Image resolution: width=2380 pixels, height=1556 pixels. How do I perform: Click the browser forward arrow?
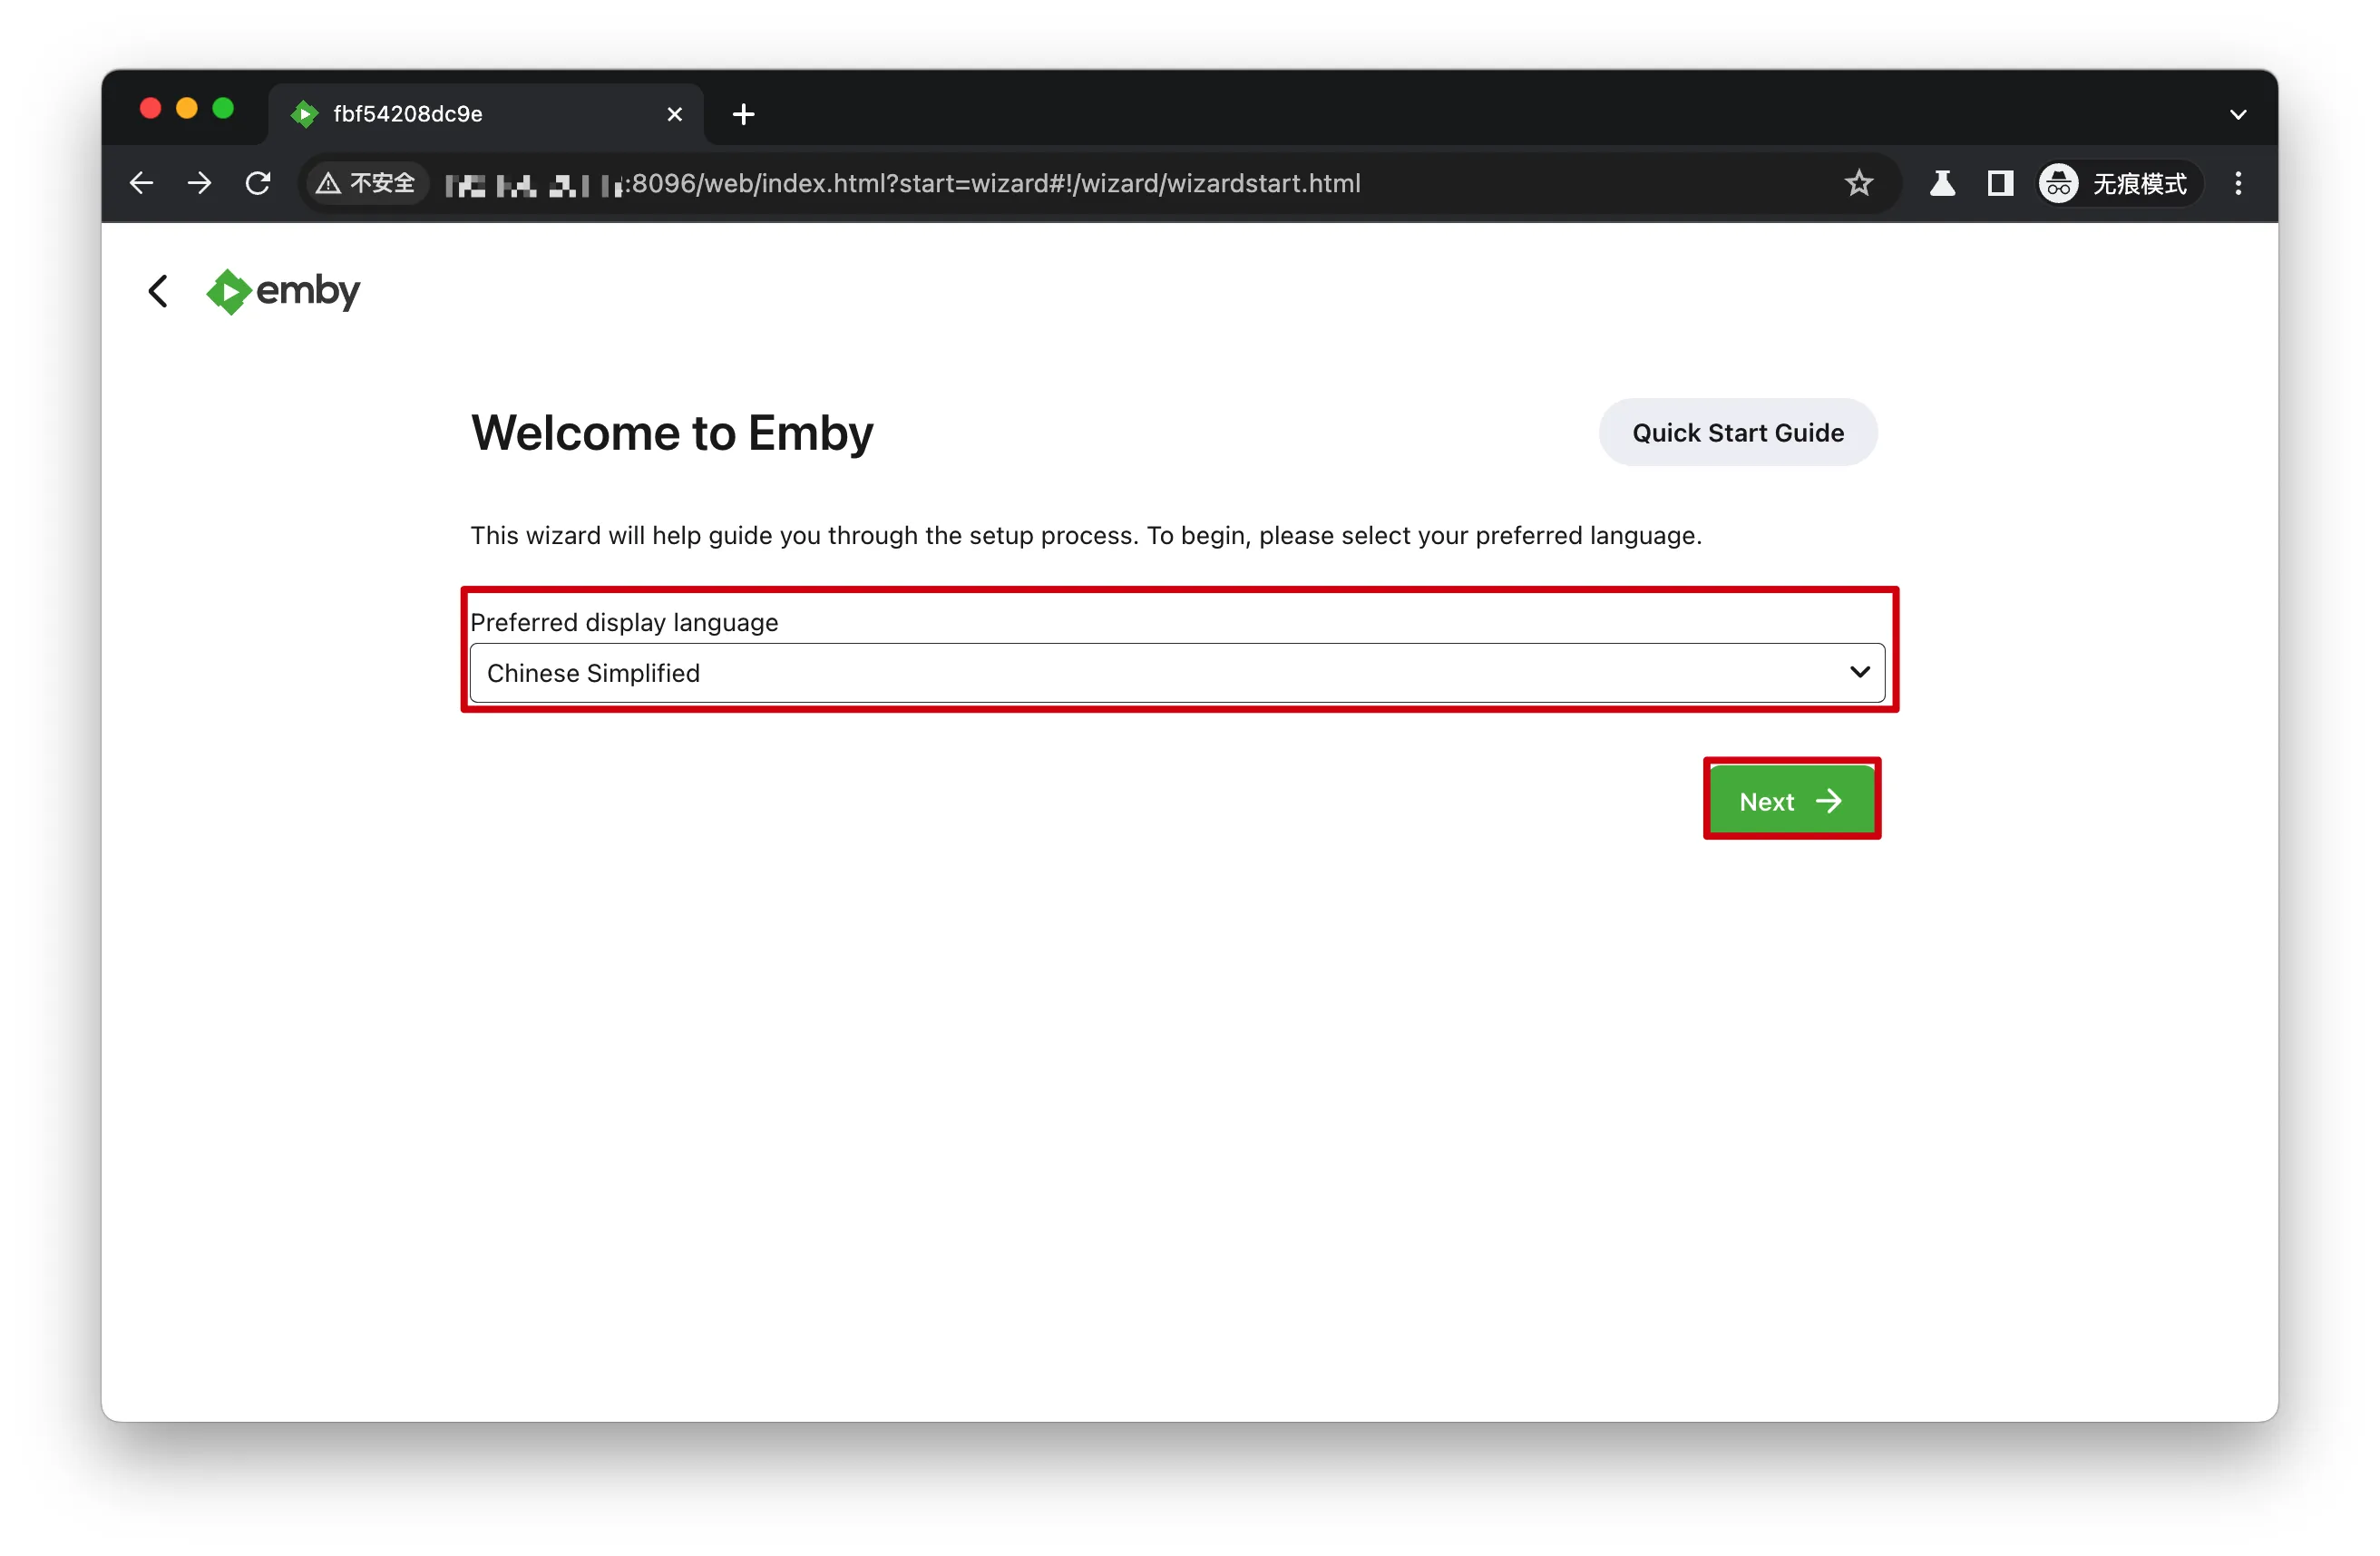click(200, 183)
